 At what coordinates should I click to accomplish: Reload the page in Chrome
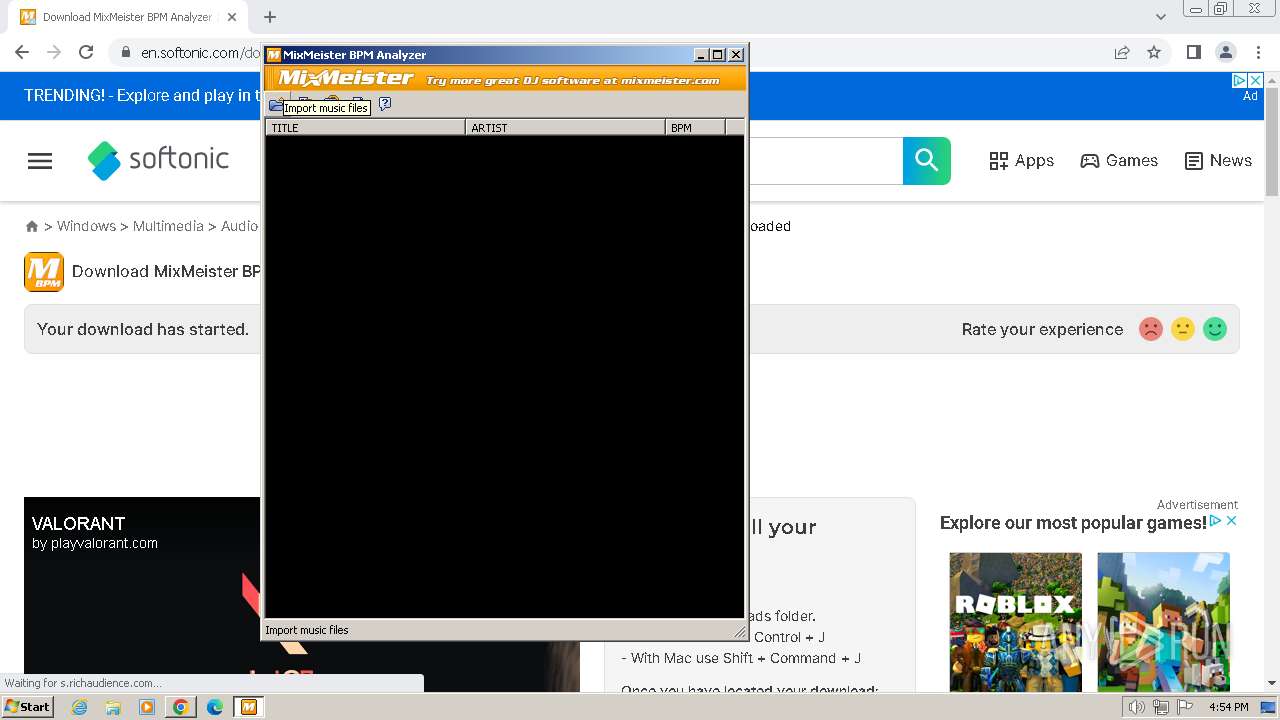[86, 52]
